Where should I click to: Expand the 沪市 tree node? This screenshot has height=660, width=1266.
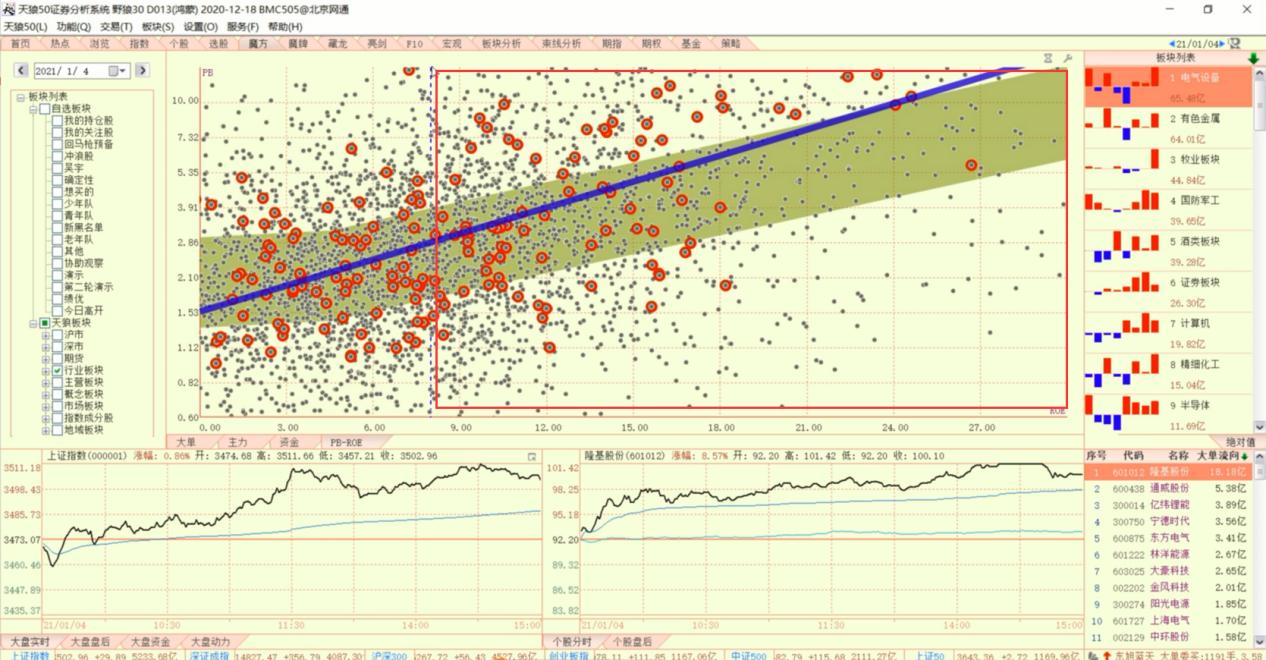click(x=45, y=334)
